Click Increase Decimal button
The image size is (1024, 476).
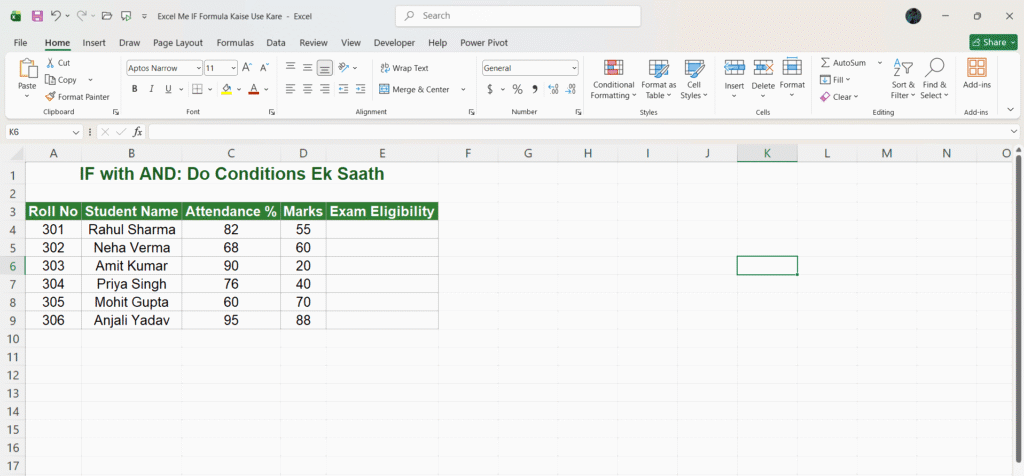tap(553, 89)
